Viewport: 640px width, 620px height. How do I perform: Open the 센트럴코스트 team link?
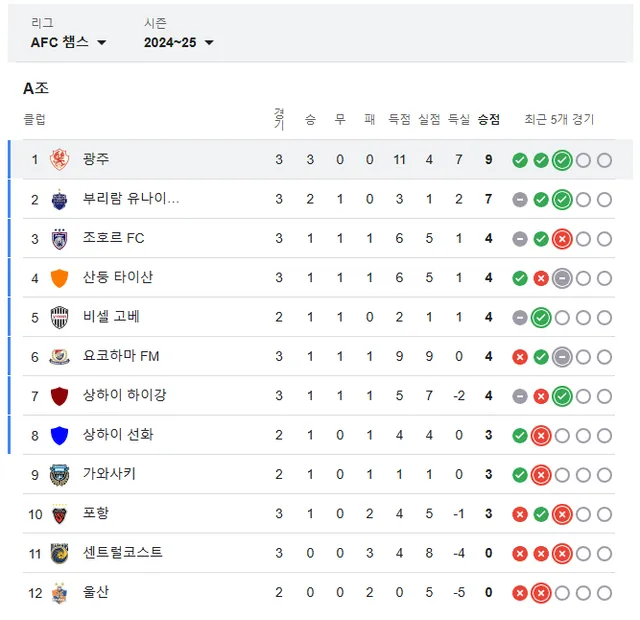point(122,552)
